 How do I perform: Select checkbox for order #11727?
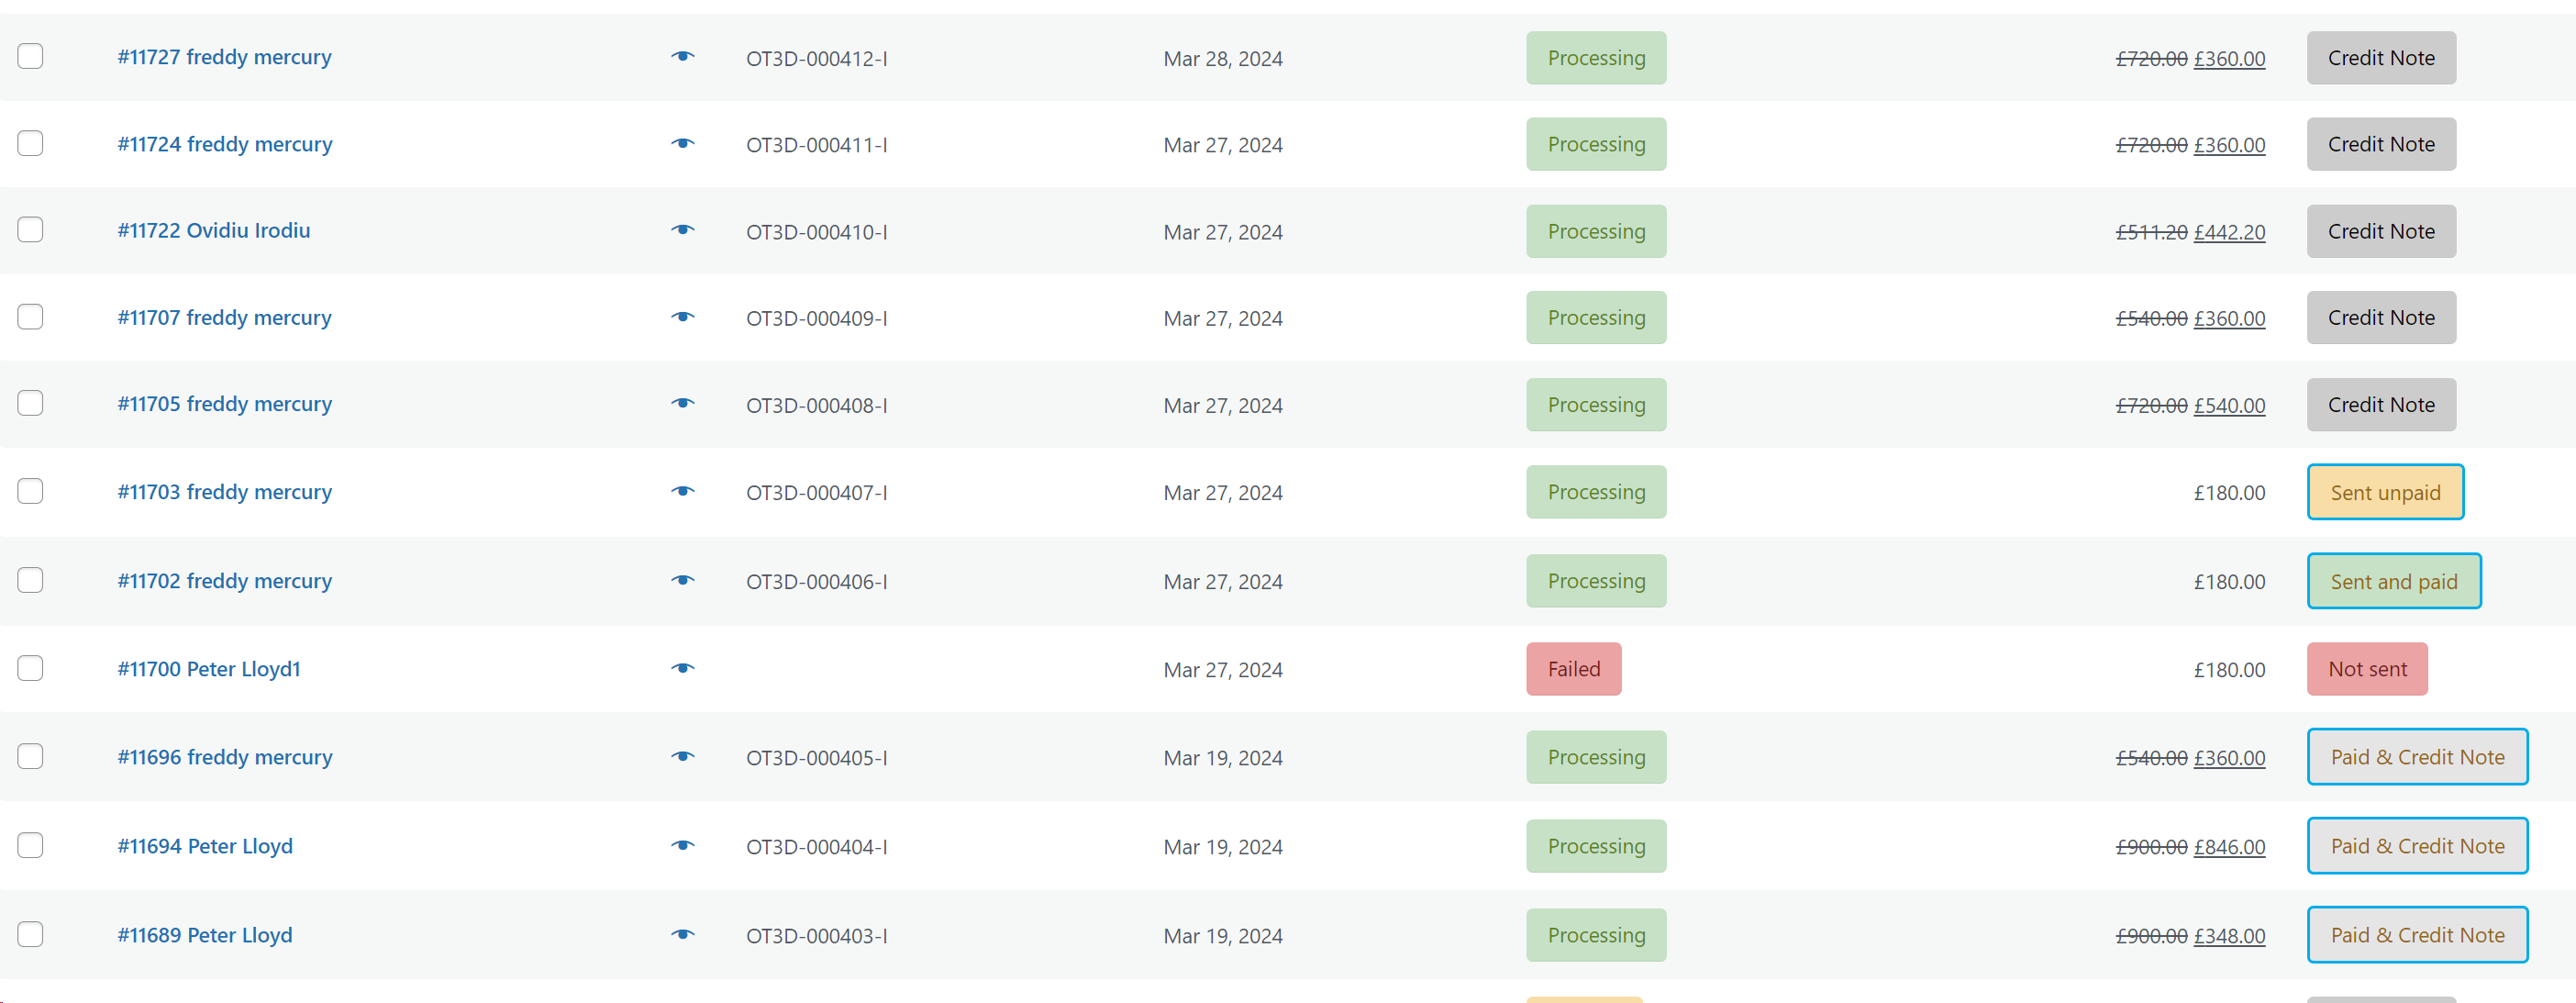(x=31, y=57)
